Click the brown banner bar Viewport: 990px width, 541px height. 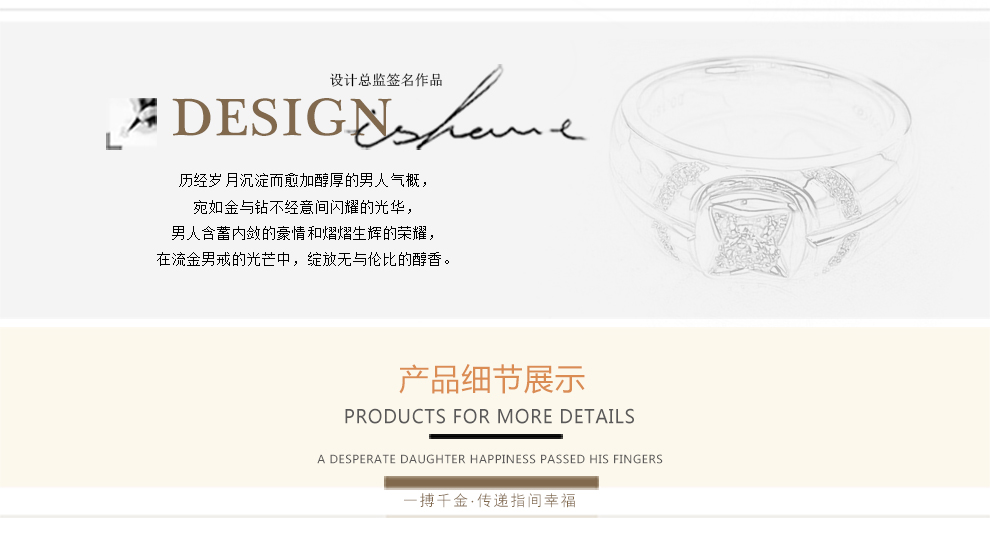click(x=491, y=483)
